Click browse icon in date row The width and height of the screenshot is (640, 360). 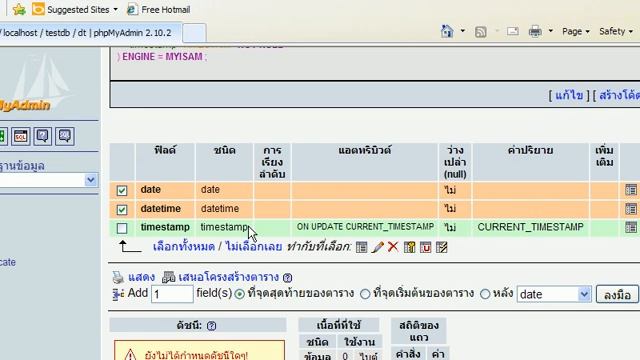[x=631, y=190]
